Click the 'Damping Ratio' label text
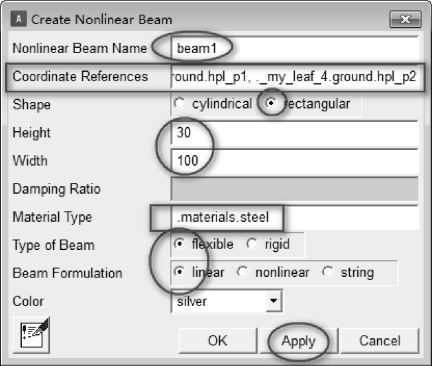The image size is (432, 366). (x=56, y=189)
